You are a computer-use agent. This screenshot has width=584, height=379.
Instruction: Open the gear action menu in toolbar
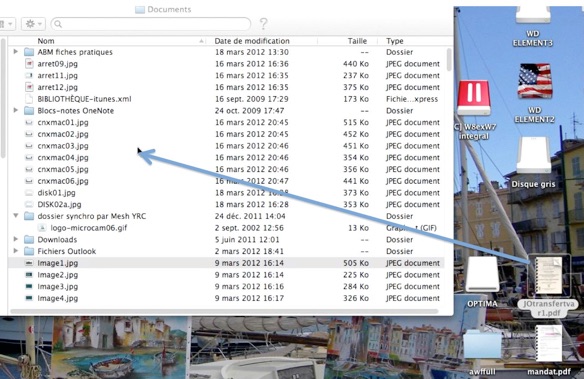(33, 24)
